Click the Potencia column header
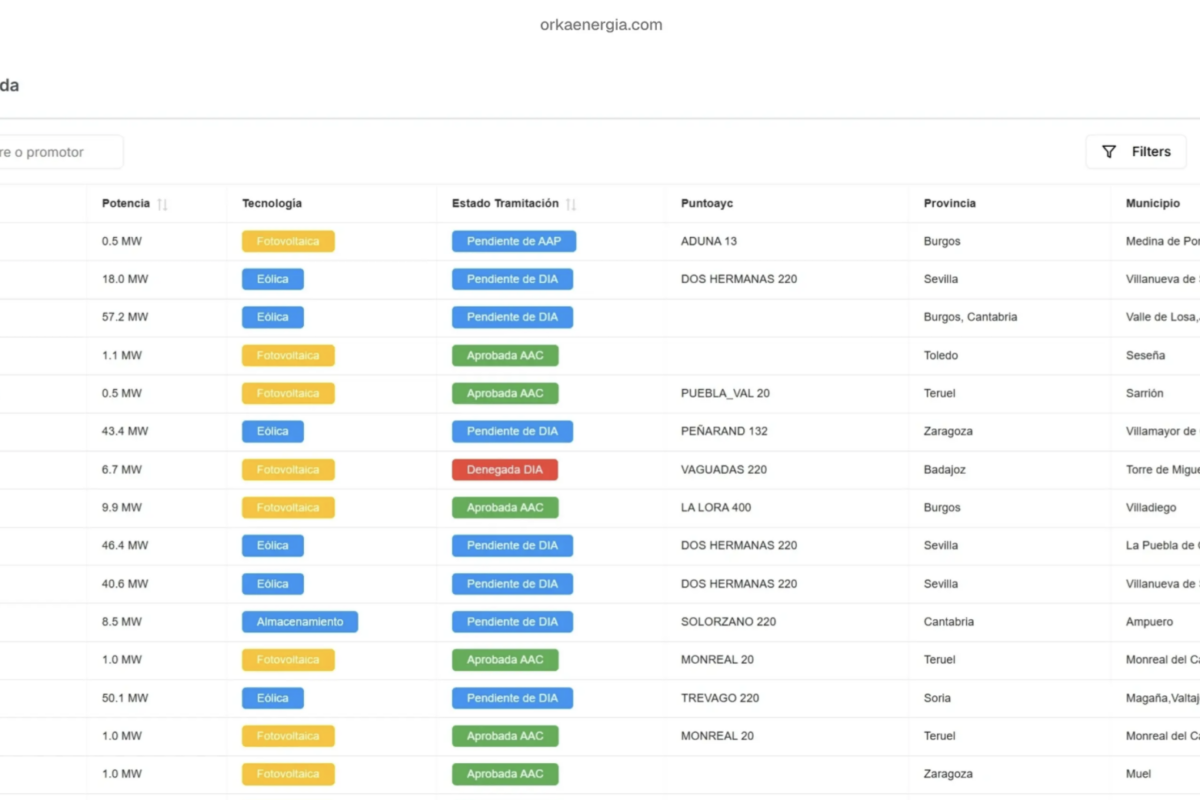The image size is (1200, 800). pos(126,203)
